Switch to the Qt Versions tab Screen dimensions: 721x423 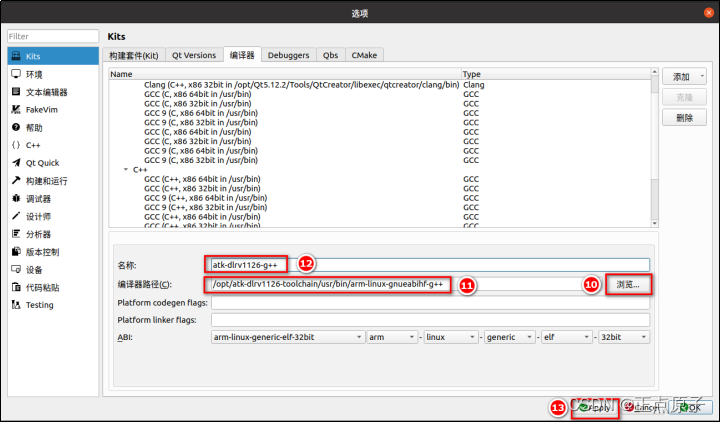[x=194, y=55]
